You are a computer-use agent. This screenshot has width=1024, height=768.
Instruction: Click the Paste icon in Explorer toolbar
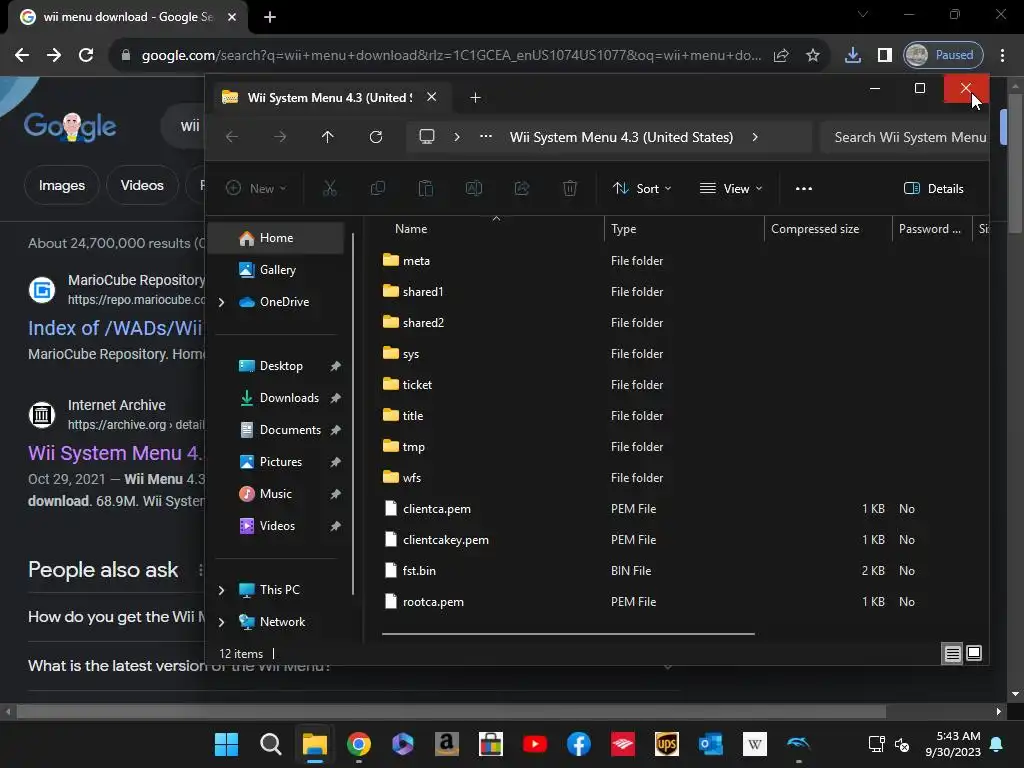425,189
